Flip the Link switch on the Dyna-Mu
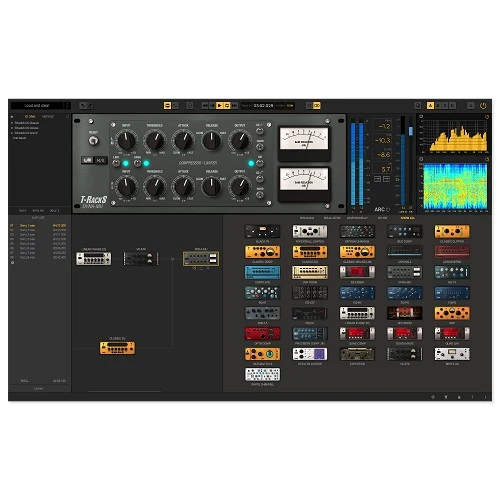 116,163
